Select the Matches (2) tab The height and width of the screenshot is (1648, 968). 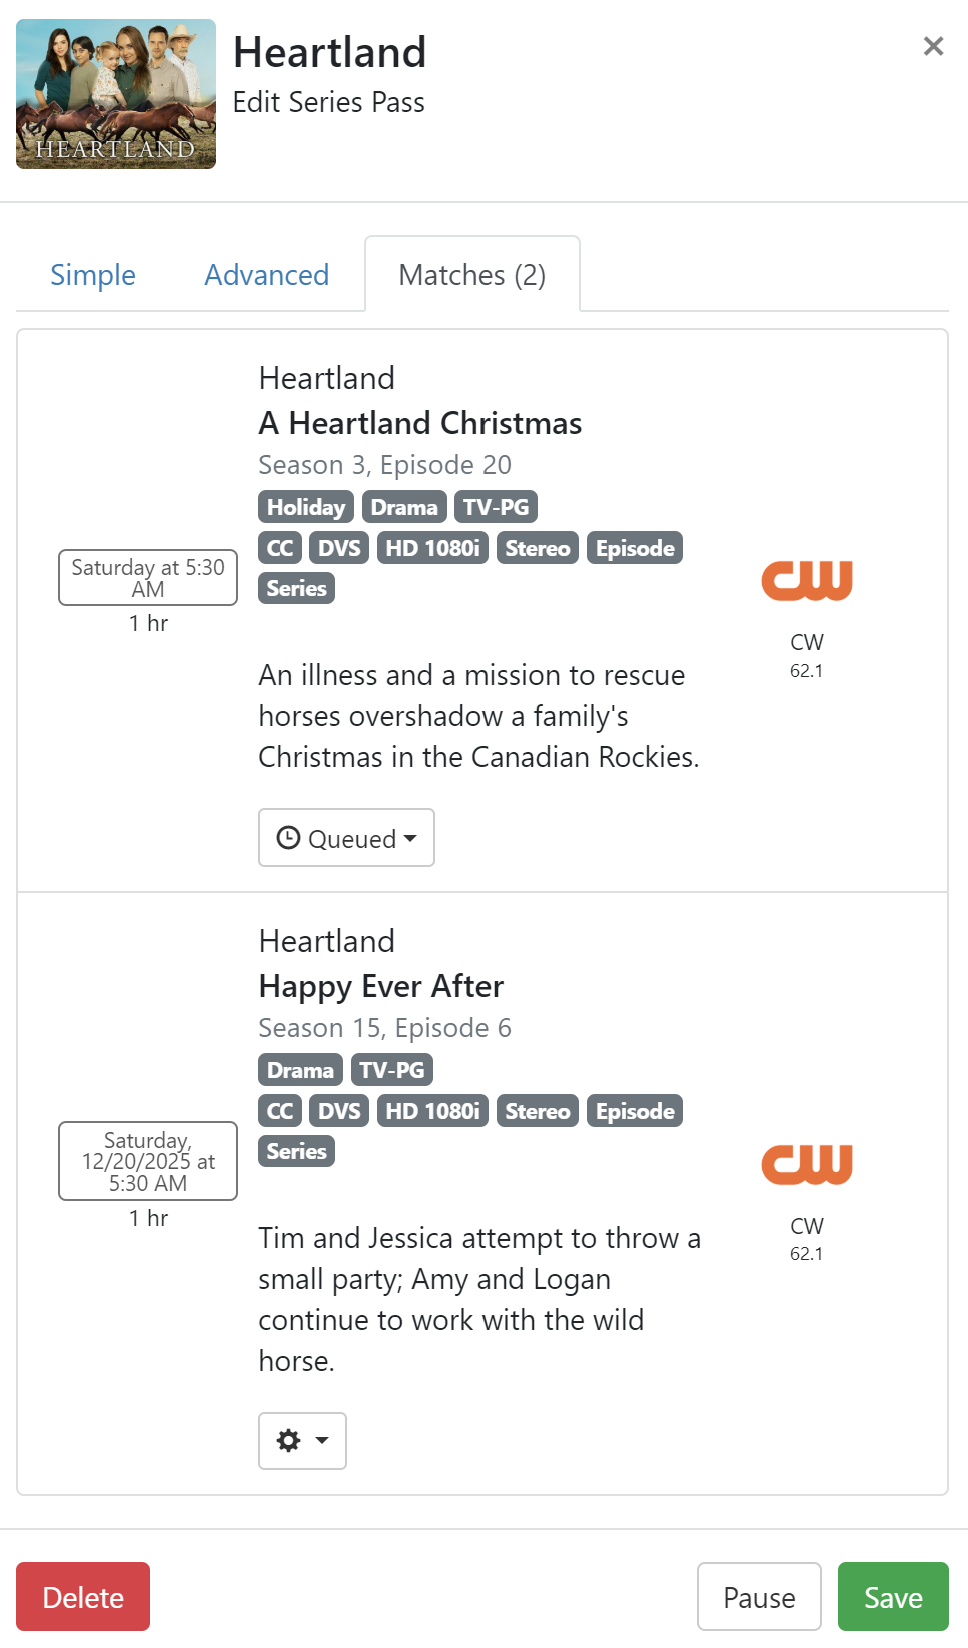[472, 275]
